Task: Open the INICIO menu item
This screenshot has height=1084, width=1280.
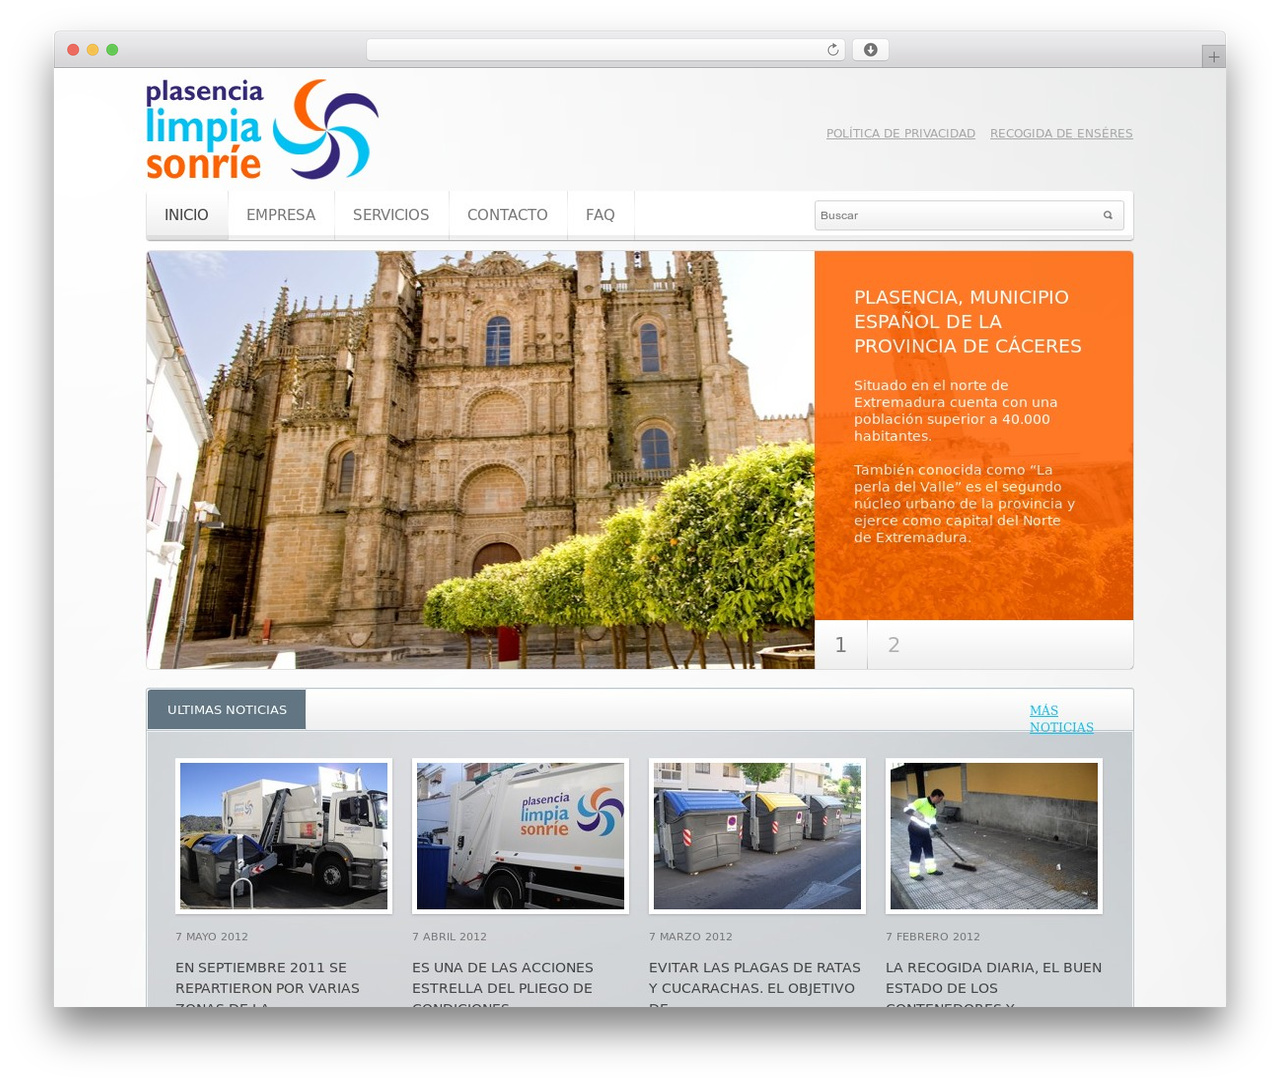Action: point(187,215)
